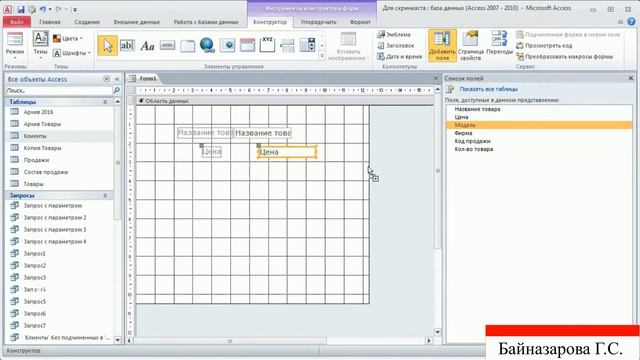Click the form's horizontal scrollbar thumb
This screenshot has width=640, height=360.
coord(230,341)
